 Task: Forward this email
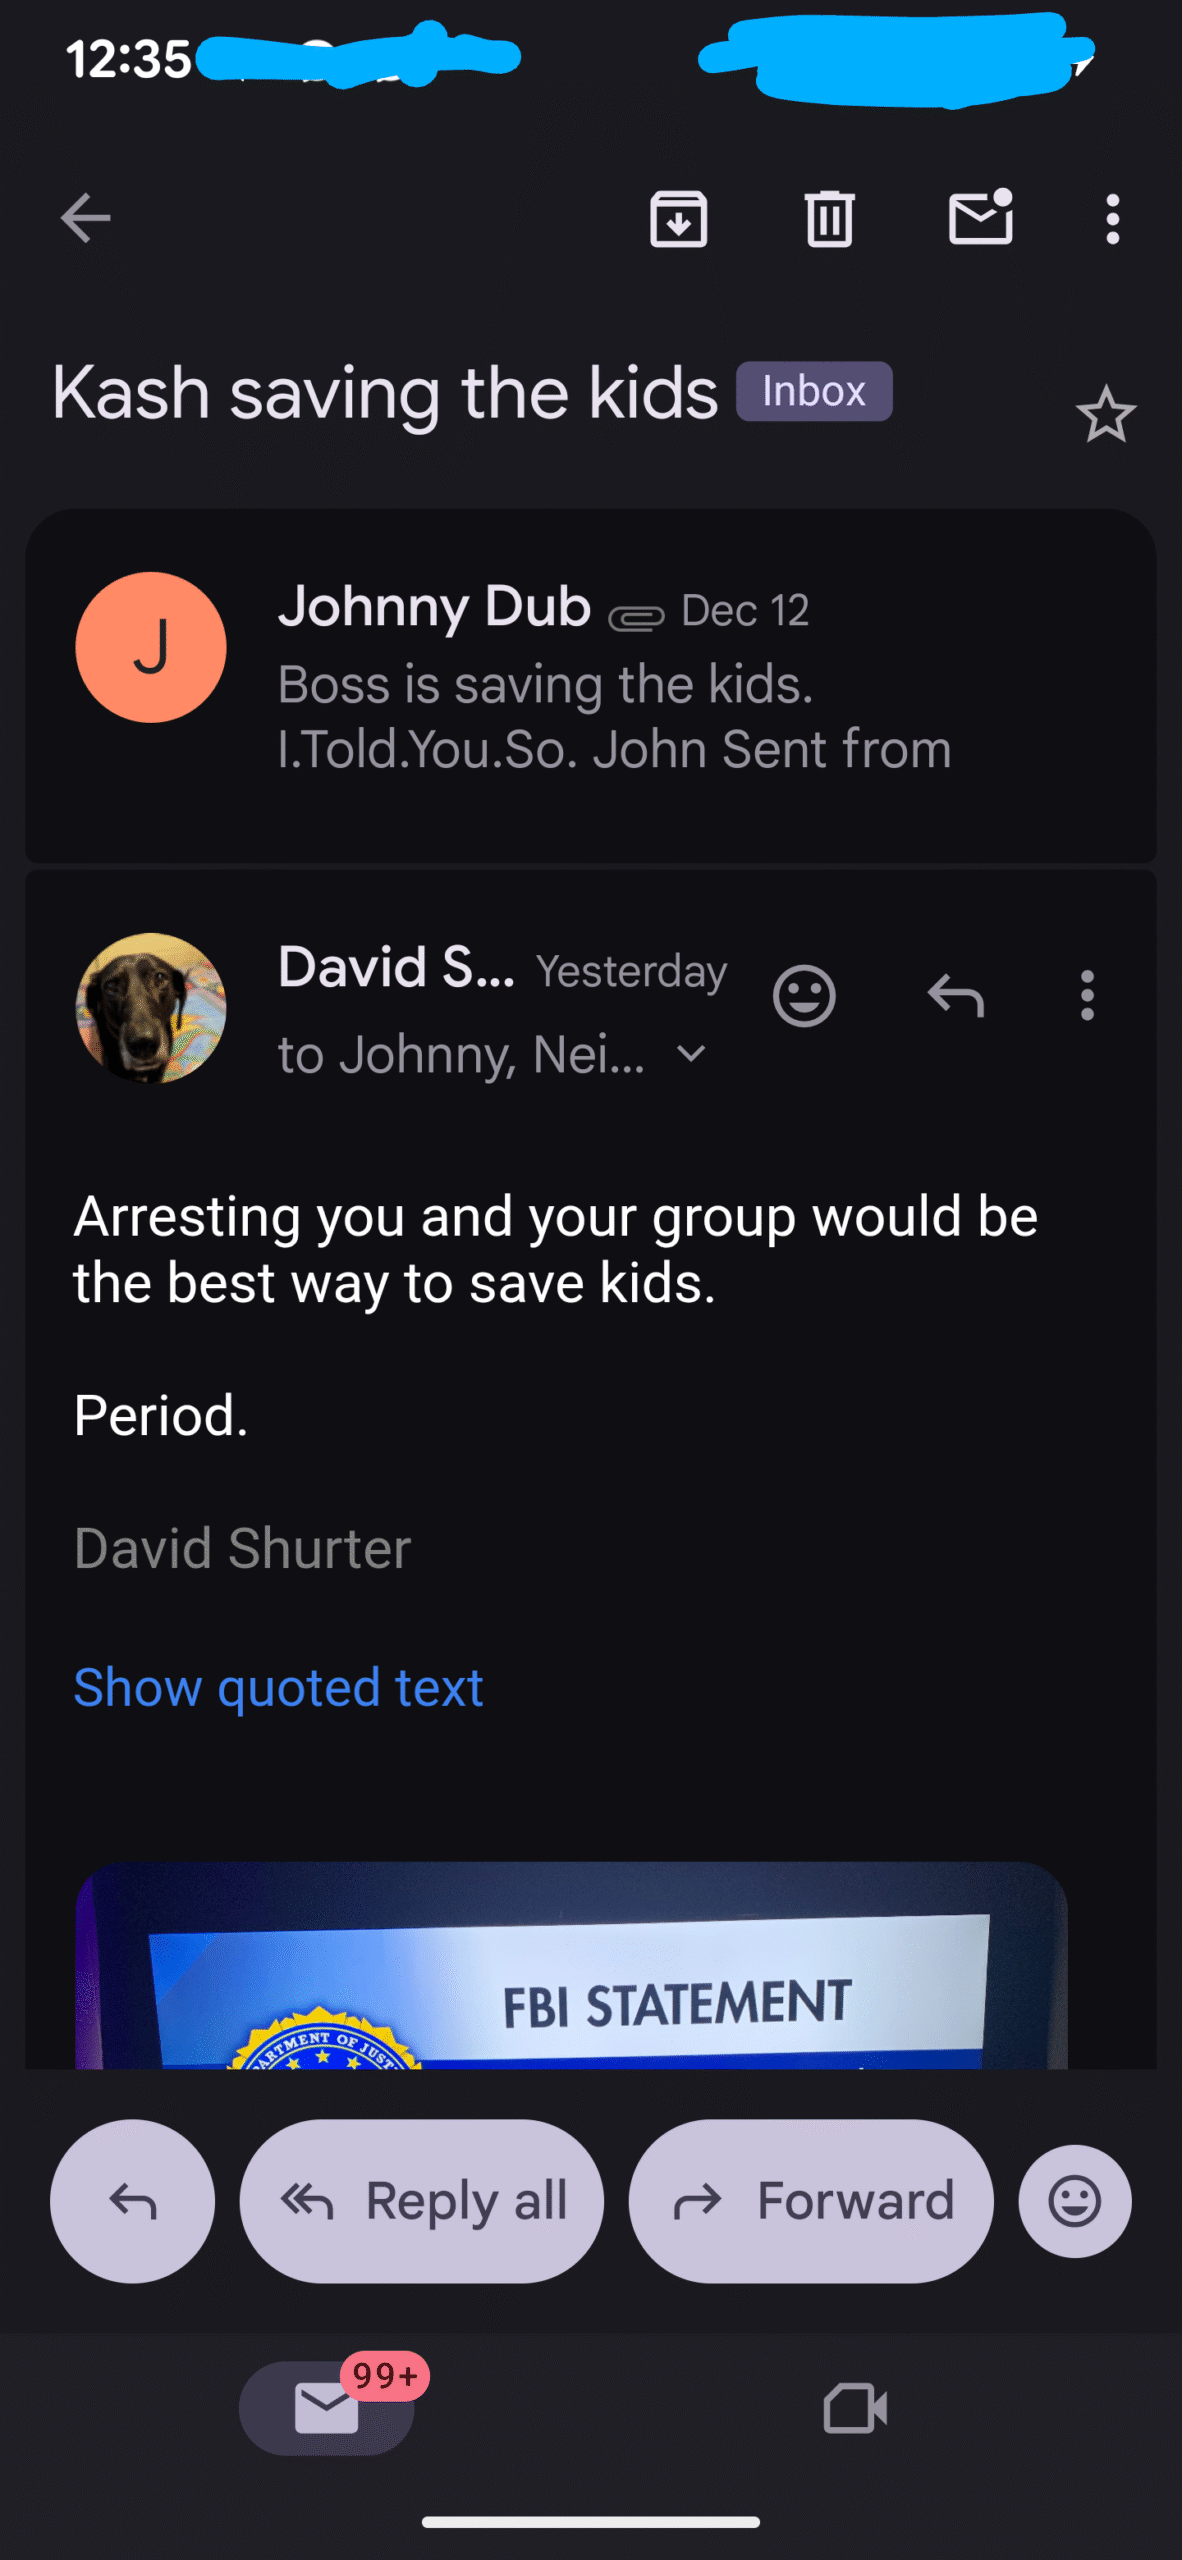tap(811, 2201)
